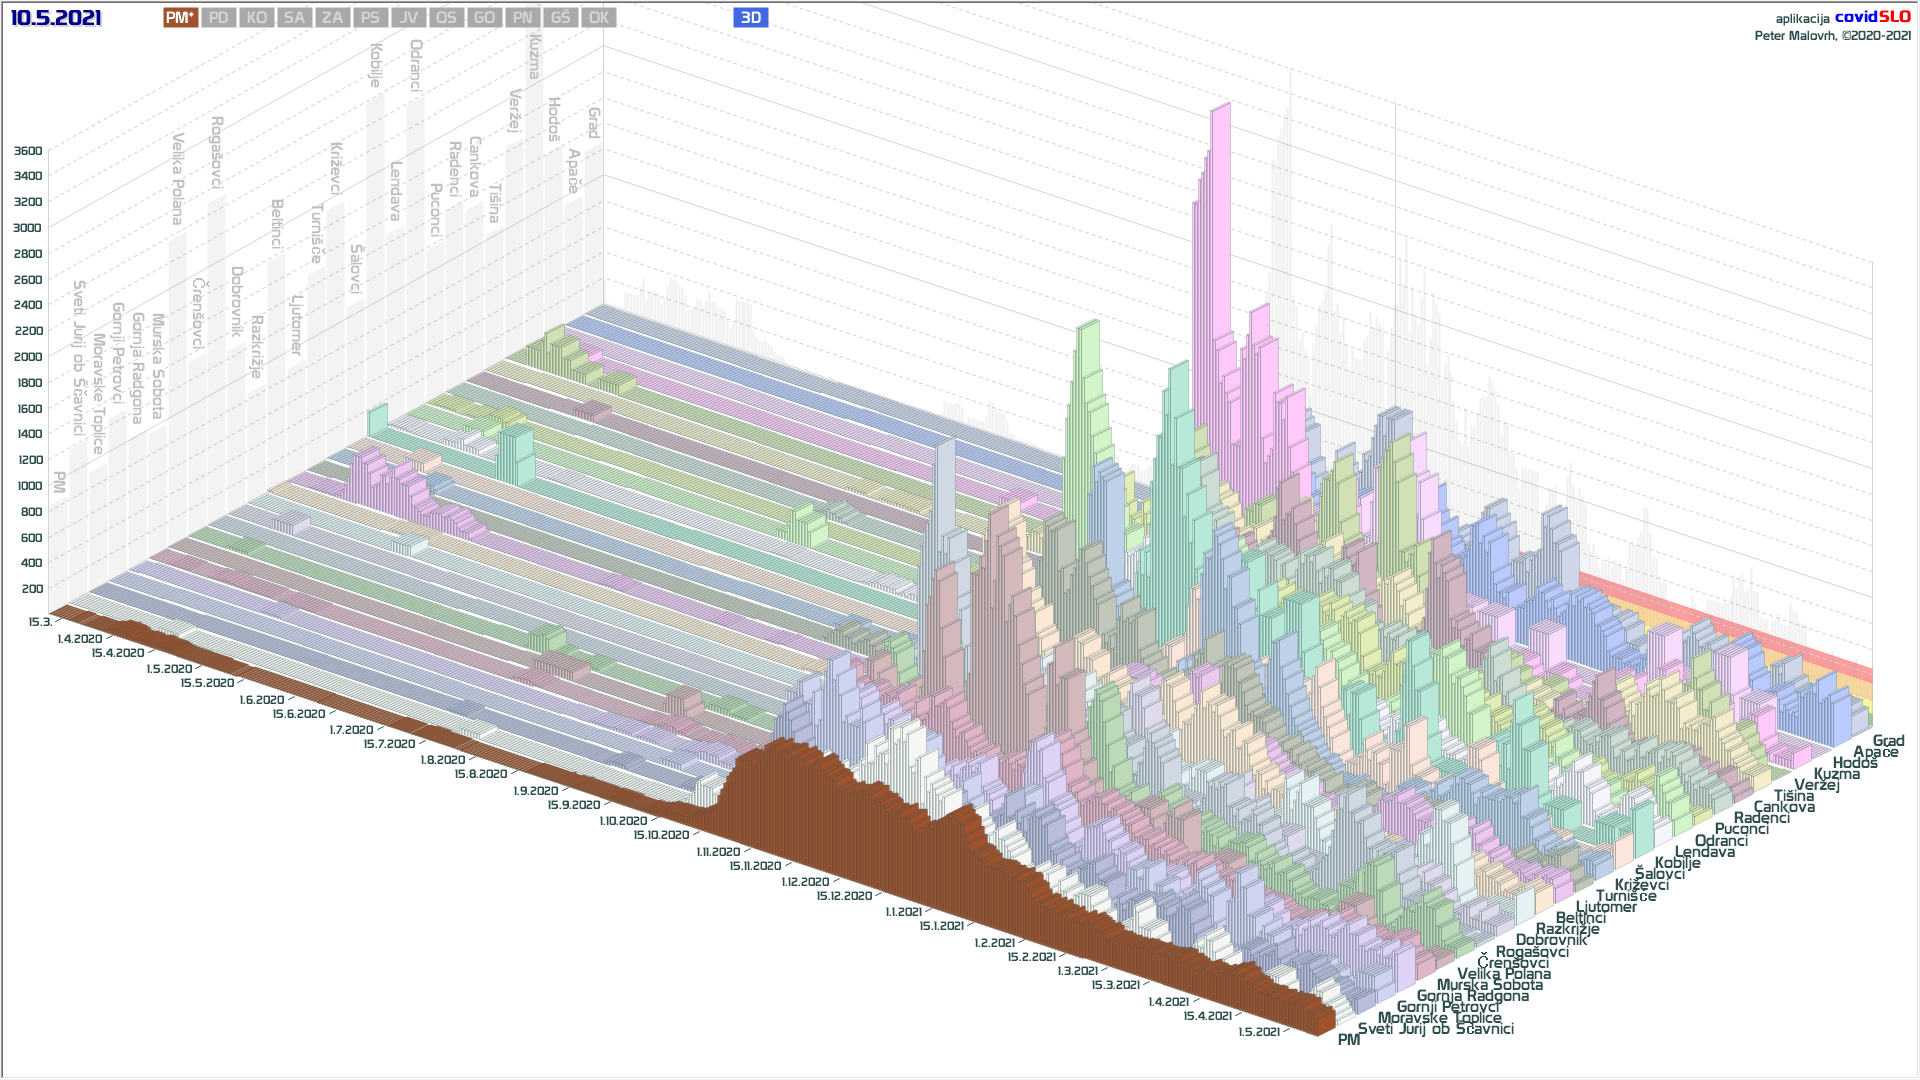Viewport: 1920px width, 1080px height.
Task: Switch to the OS region tab
Action: pyautogui.click(x=446, y=18)
